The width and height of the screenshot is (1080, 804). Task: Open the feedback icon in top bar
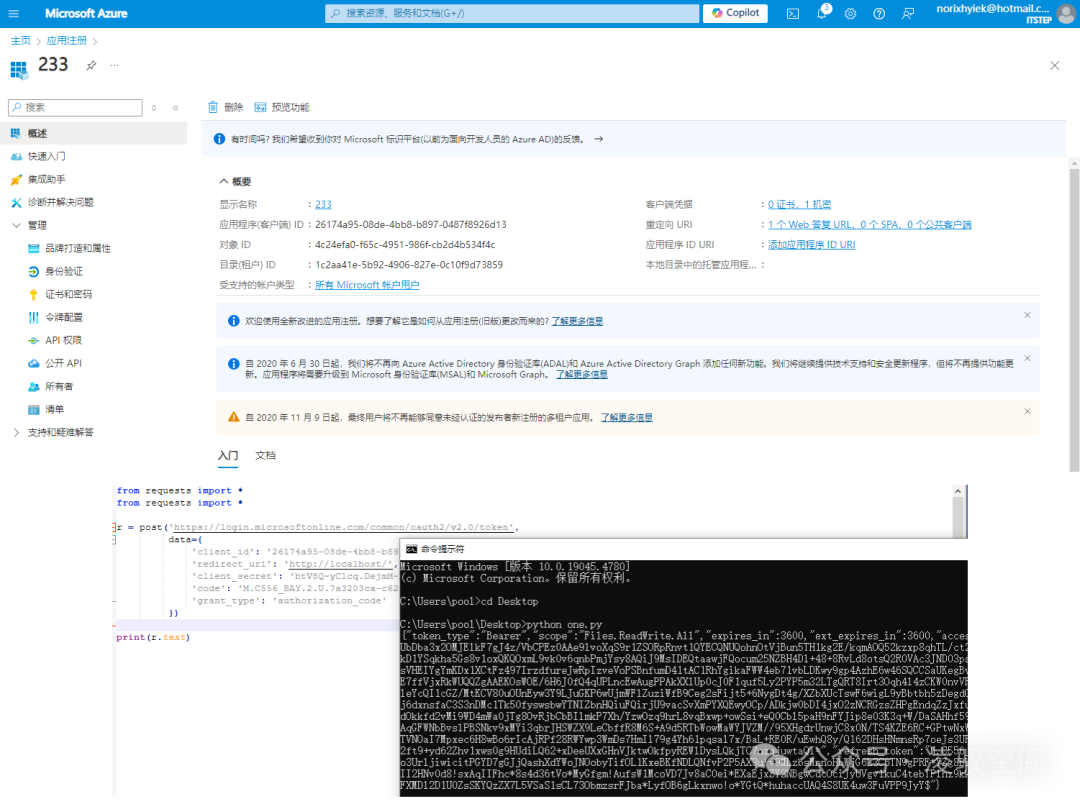[908, 14]
